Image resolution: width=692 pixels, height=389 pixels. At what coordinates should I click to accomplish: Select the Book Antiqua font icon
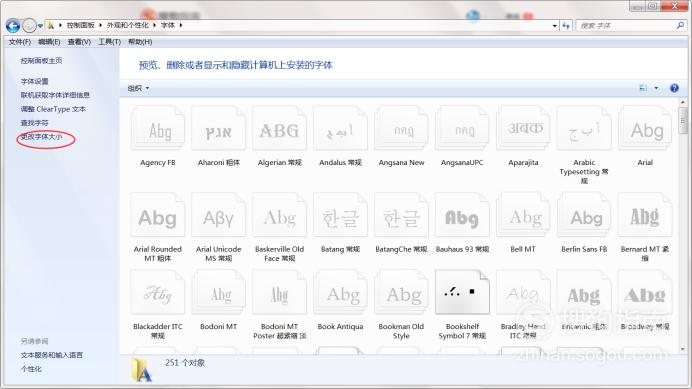point(340,293)
